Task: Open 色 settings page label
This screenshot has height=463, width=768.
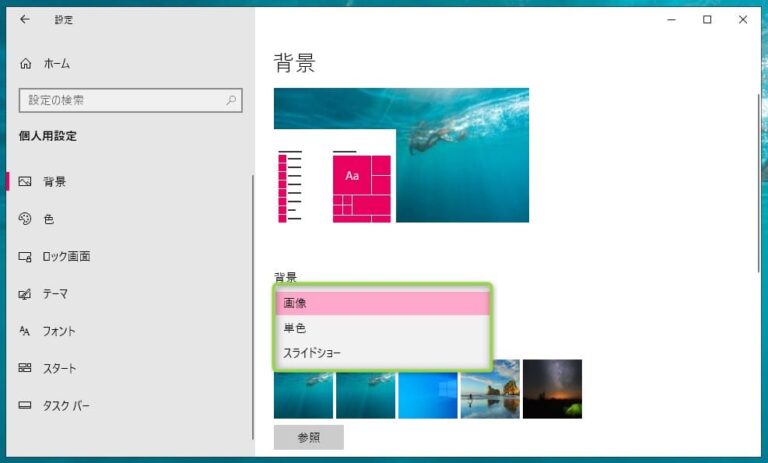Action: tap(49, 219)
